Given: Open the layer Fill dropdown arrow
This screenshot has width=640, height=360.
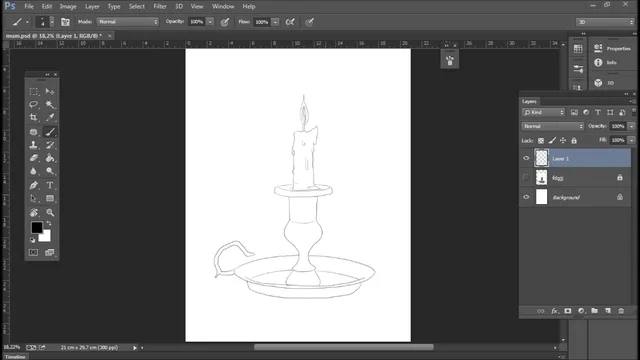Looking at the screenshot, I should click(x=631, y=140).
